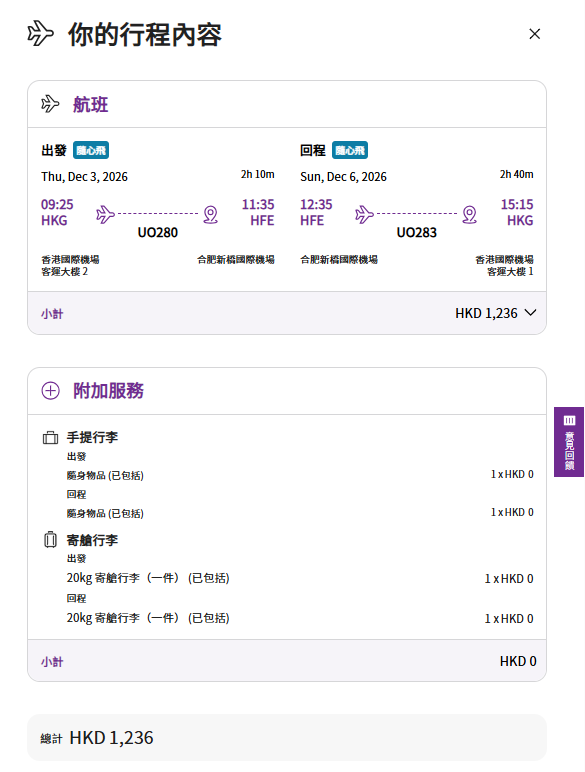
Task: Click the airplane icon beside 你的行程內容
Action: (40, 33)
